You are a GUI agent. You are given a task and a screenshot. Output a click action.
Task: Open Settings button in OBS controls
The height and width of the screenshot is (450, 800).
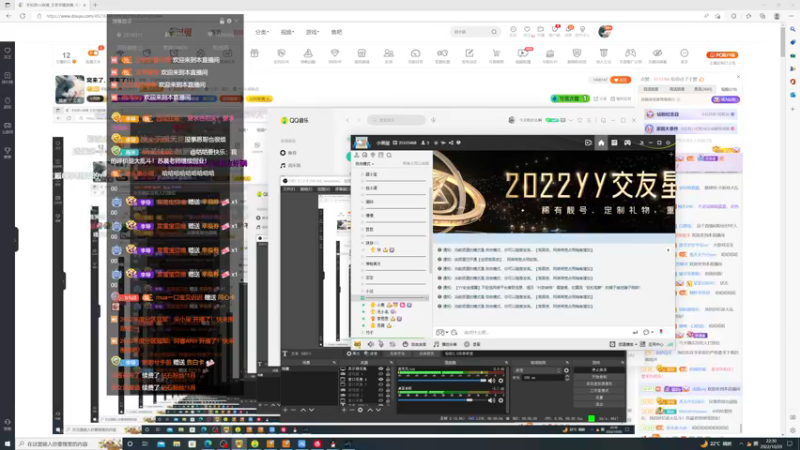599,397
